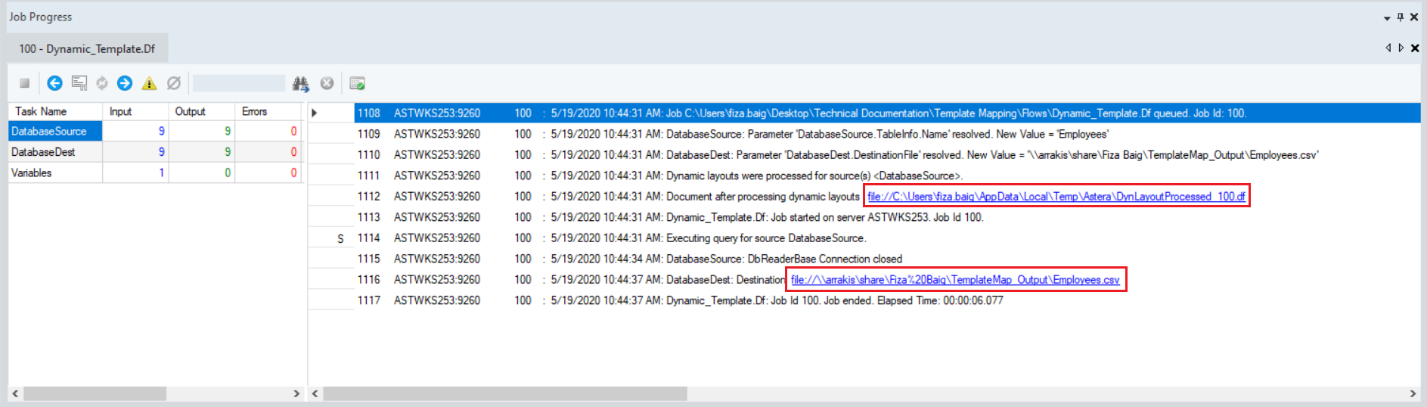The image size is (1427, 407).
Task: Click the gray refresh arrows icon
Action: (x=102, y=83)
